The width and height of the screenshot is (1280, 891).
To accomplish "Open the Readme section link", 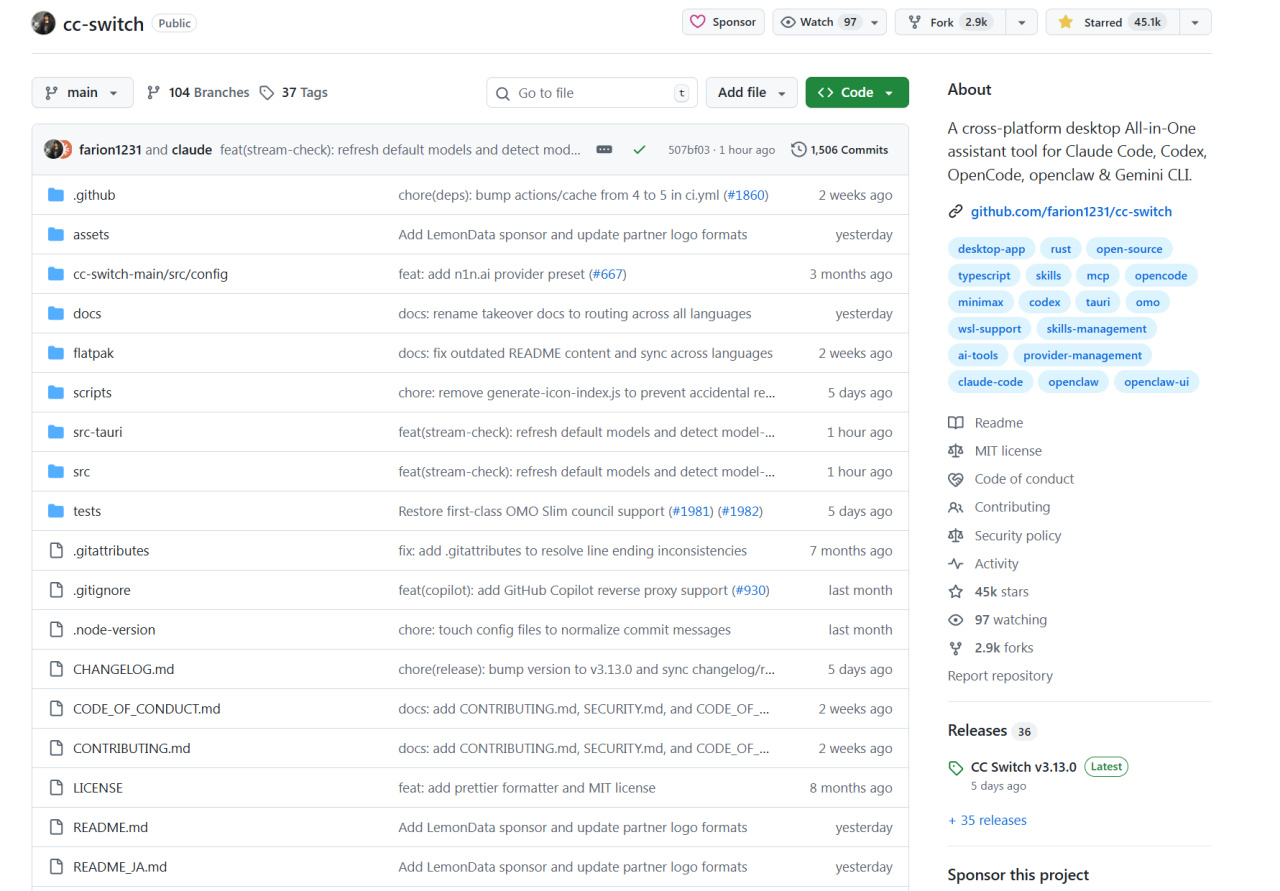I will point(999,423).
